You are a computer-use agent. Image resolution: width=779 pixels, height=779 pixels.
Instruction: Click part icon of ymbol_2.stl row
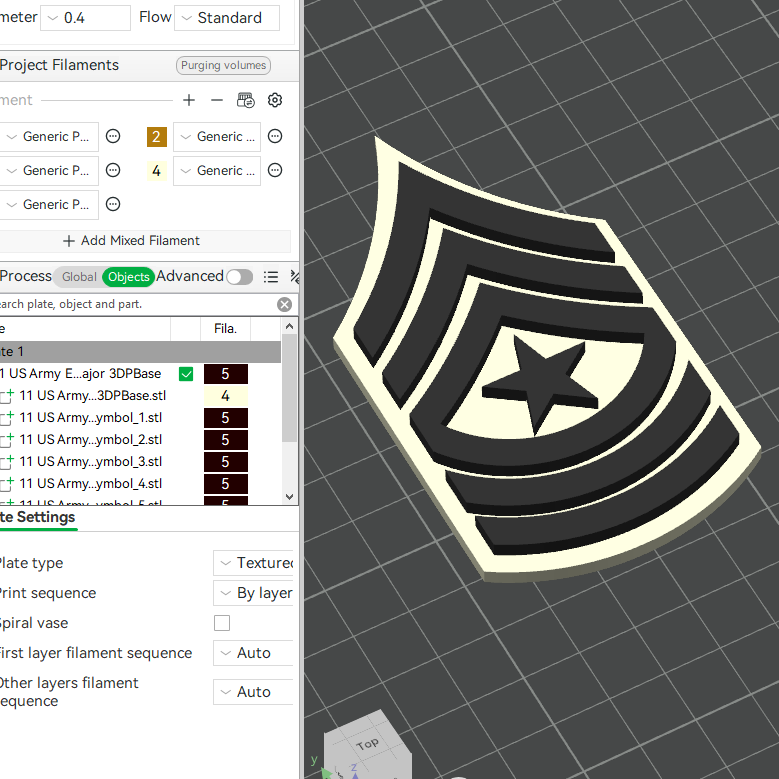pyautogui.click(x=7, y=440)
